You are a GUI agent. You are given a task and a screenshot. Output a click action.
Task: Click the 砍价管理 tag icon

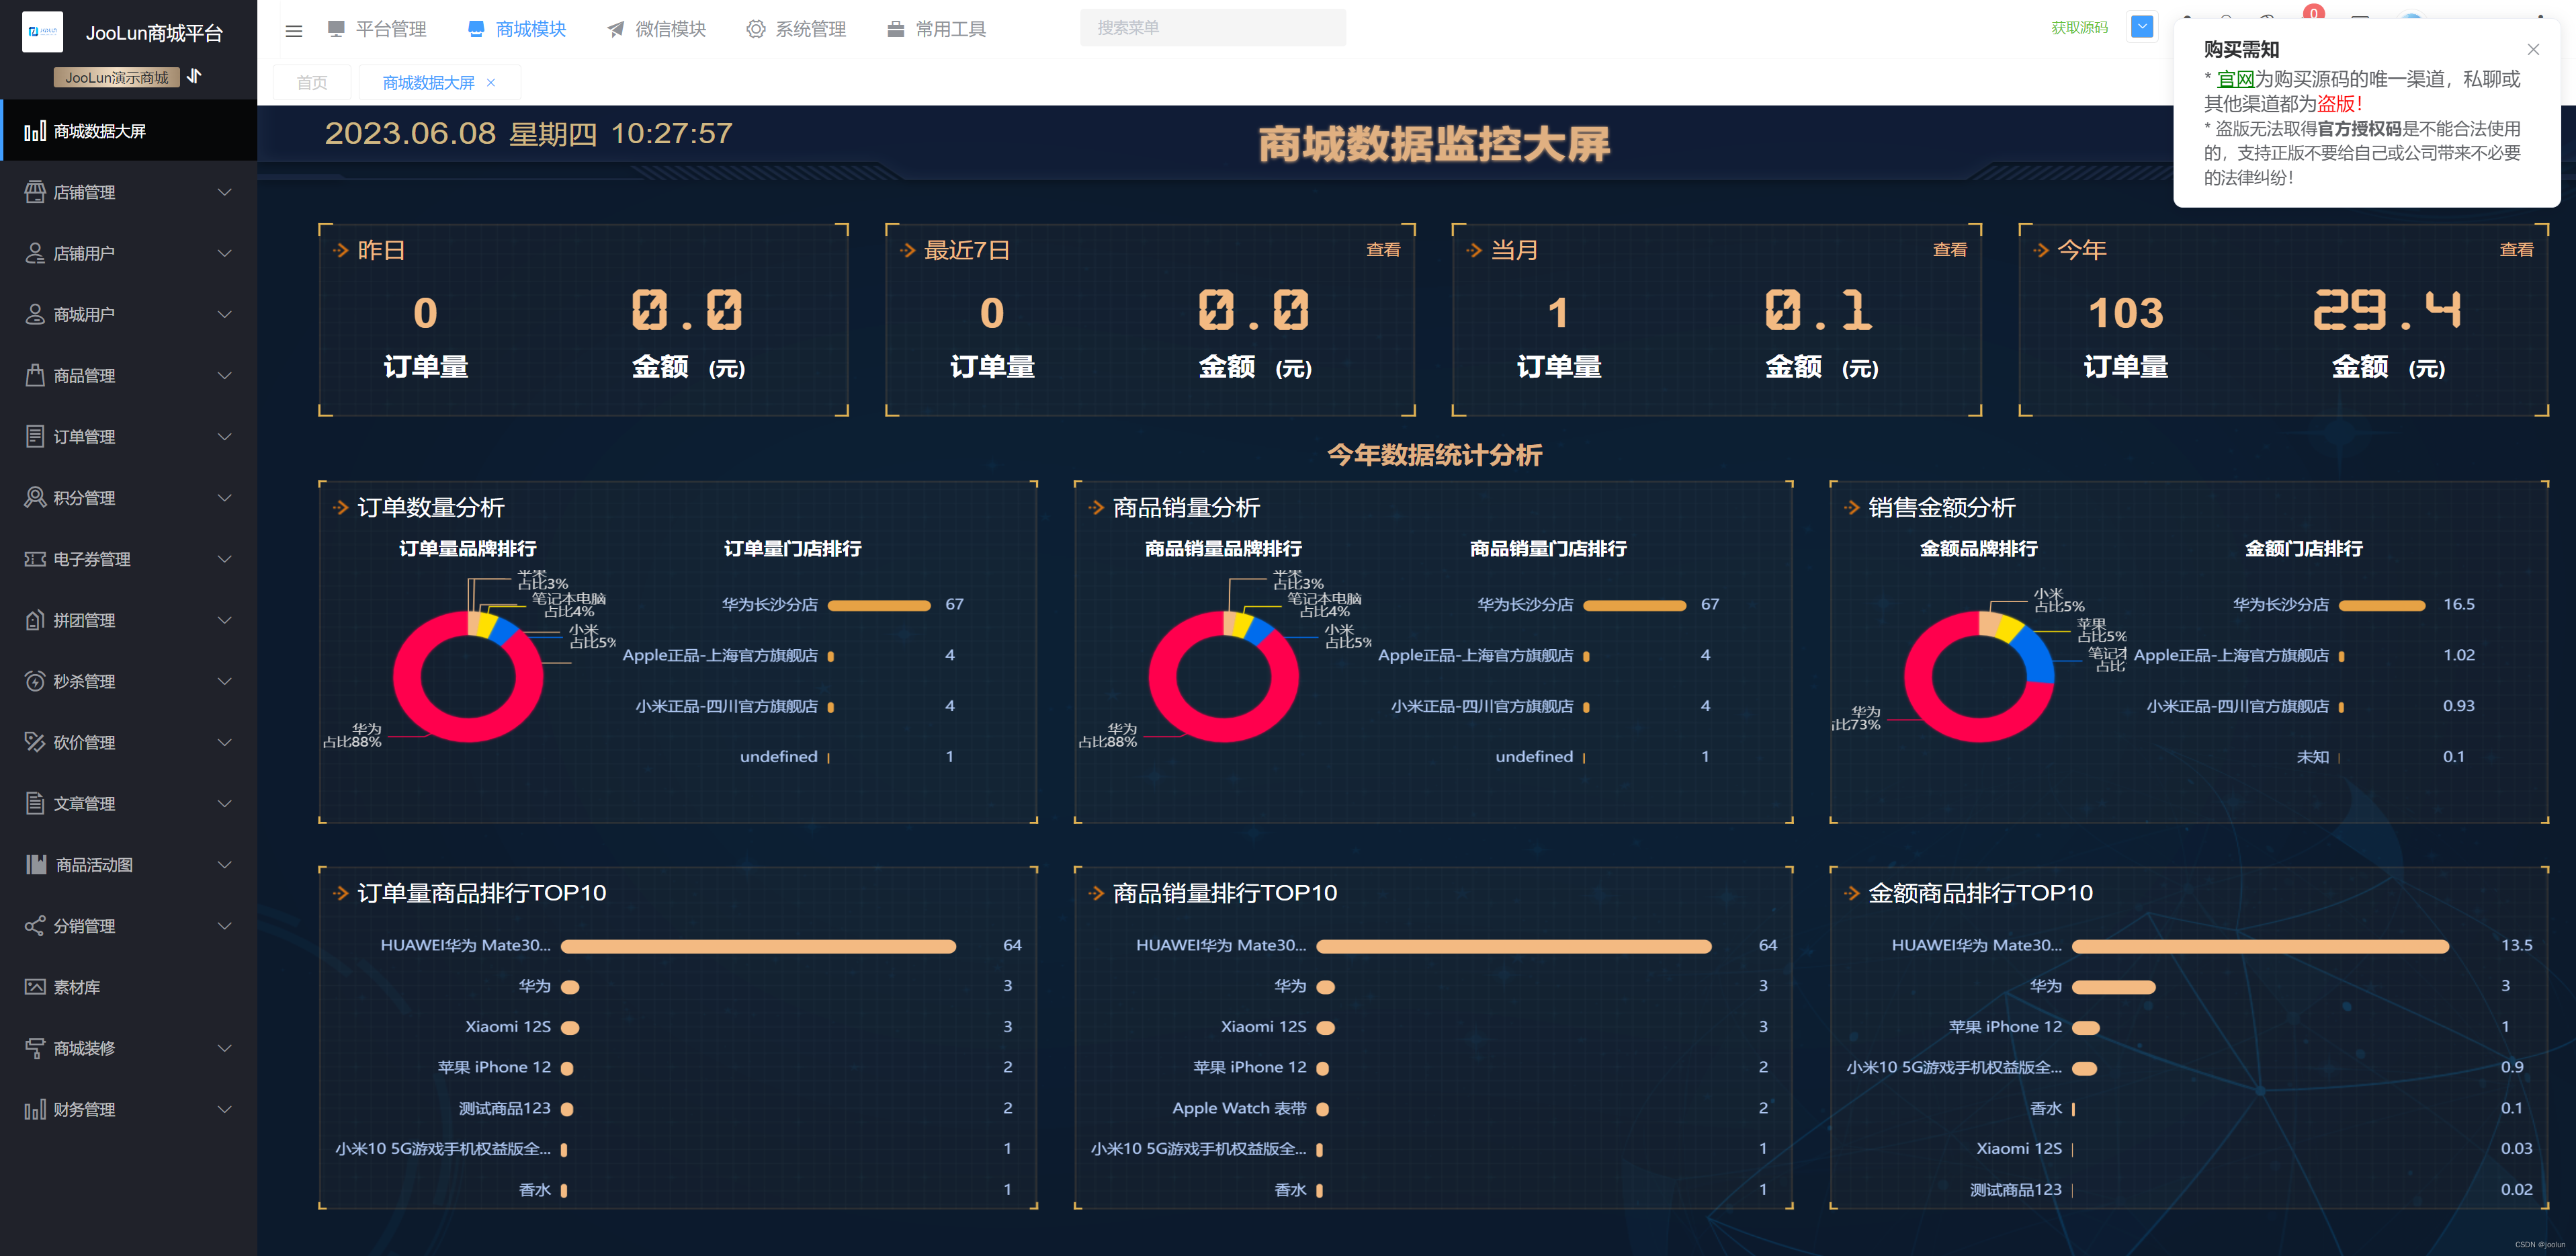point(35,742)
